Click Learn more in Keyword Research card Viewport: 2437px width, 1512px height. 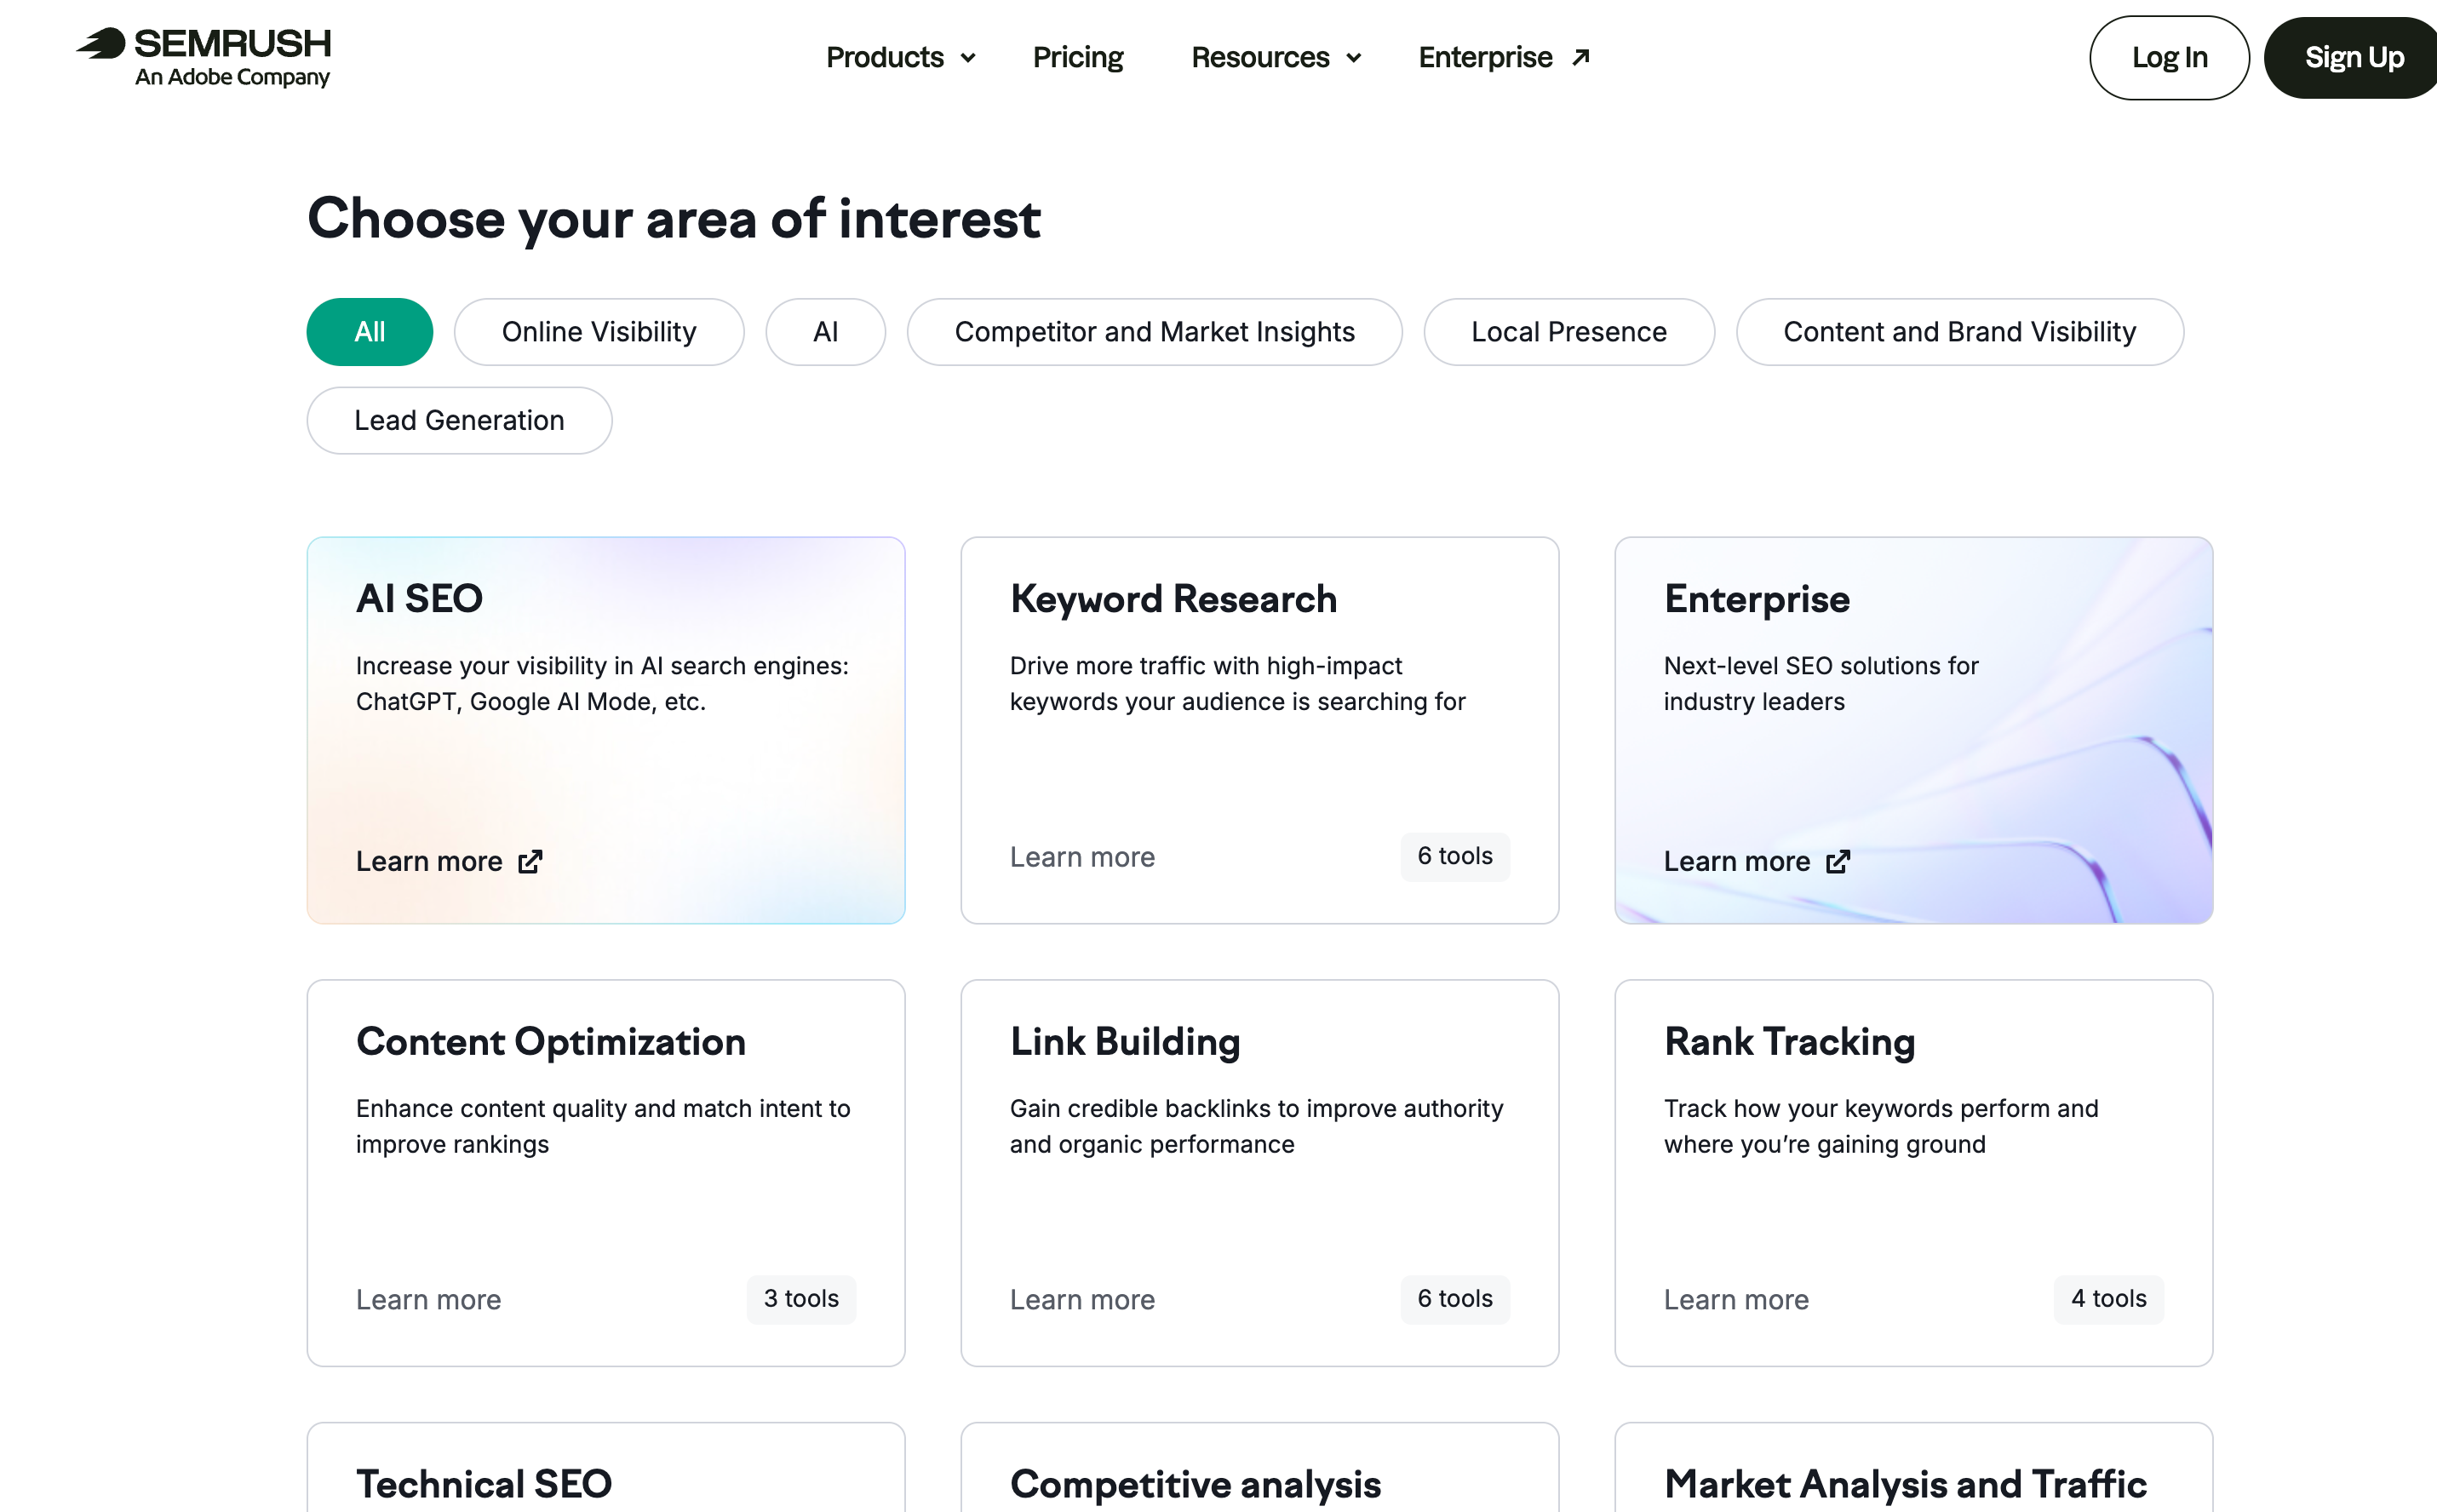pos(1082,857)
